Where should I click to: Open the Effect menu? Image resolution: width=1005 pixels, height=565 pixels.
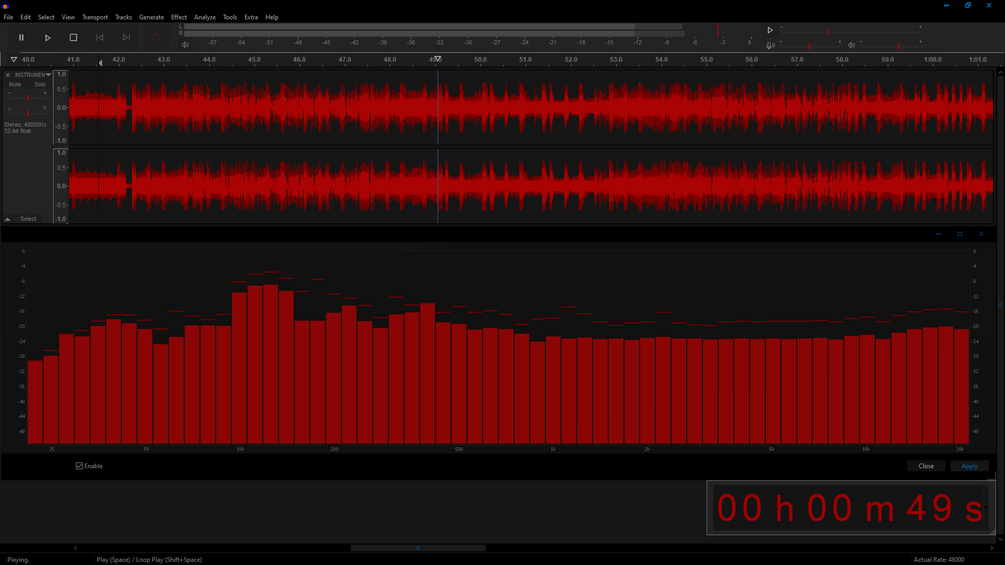pyautogui.click(x=179, y=17)
